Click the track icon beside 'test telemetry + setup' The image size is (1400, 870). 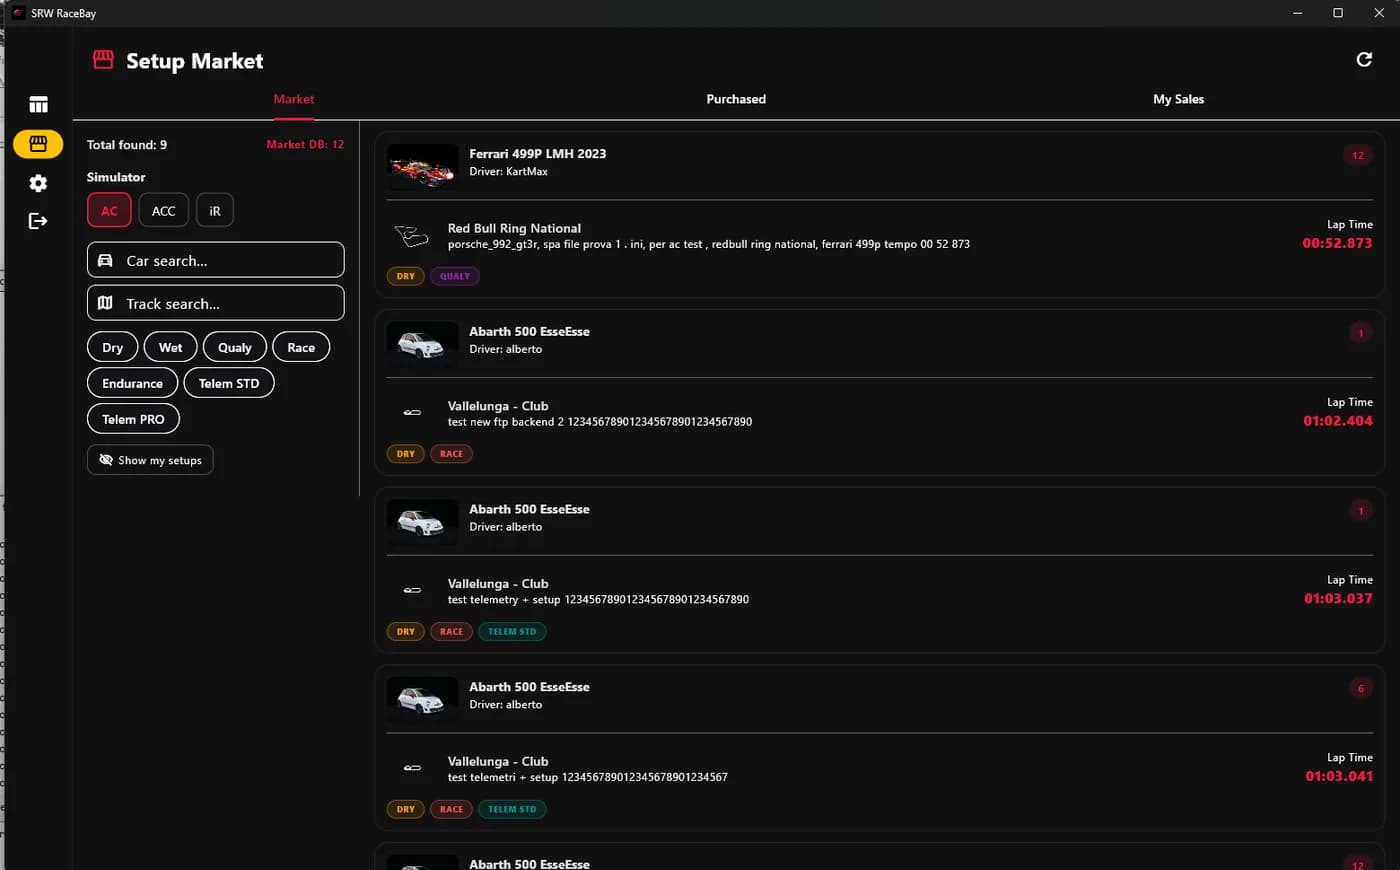pyautogui.click(x=412, y=590)
